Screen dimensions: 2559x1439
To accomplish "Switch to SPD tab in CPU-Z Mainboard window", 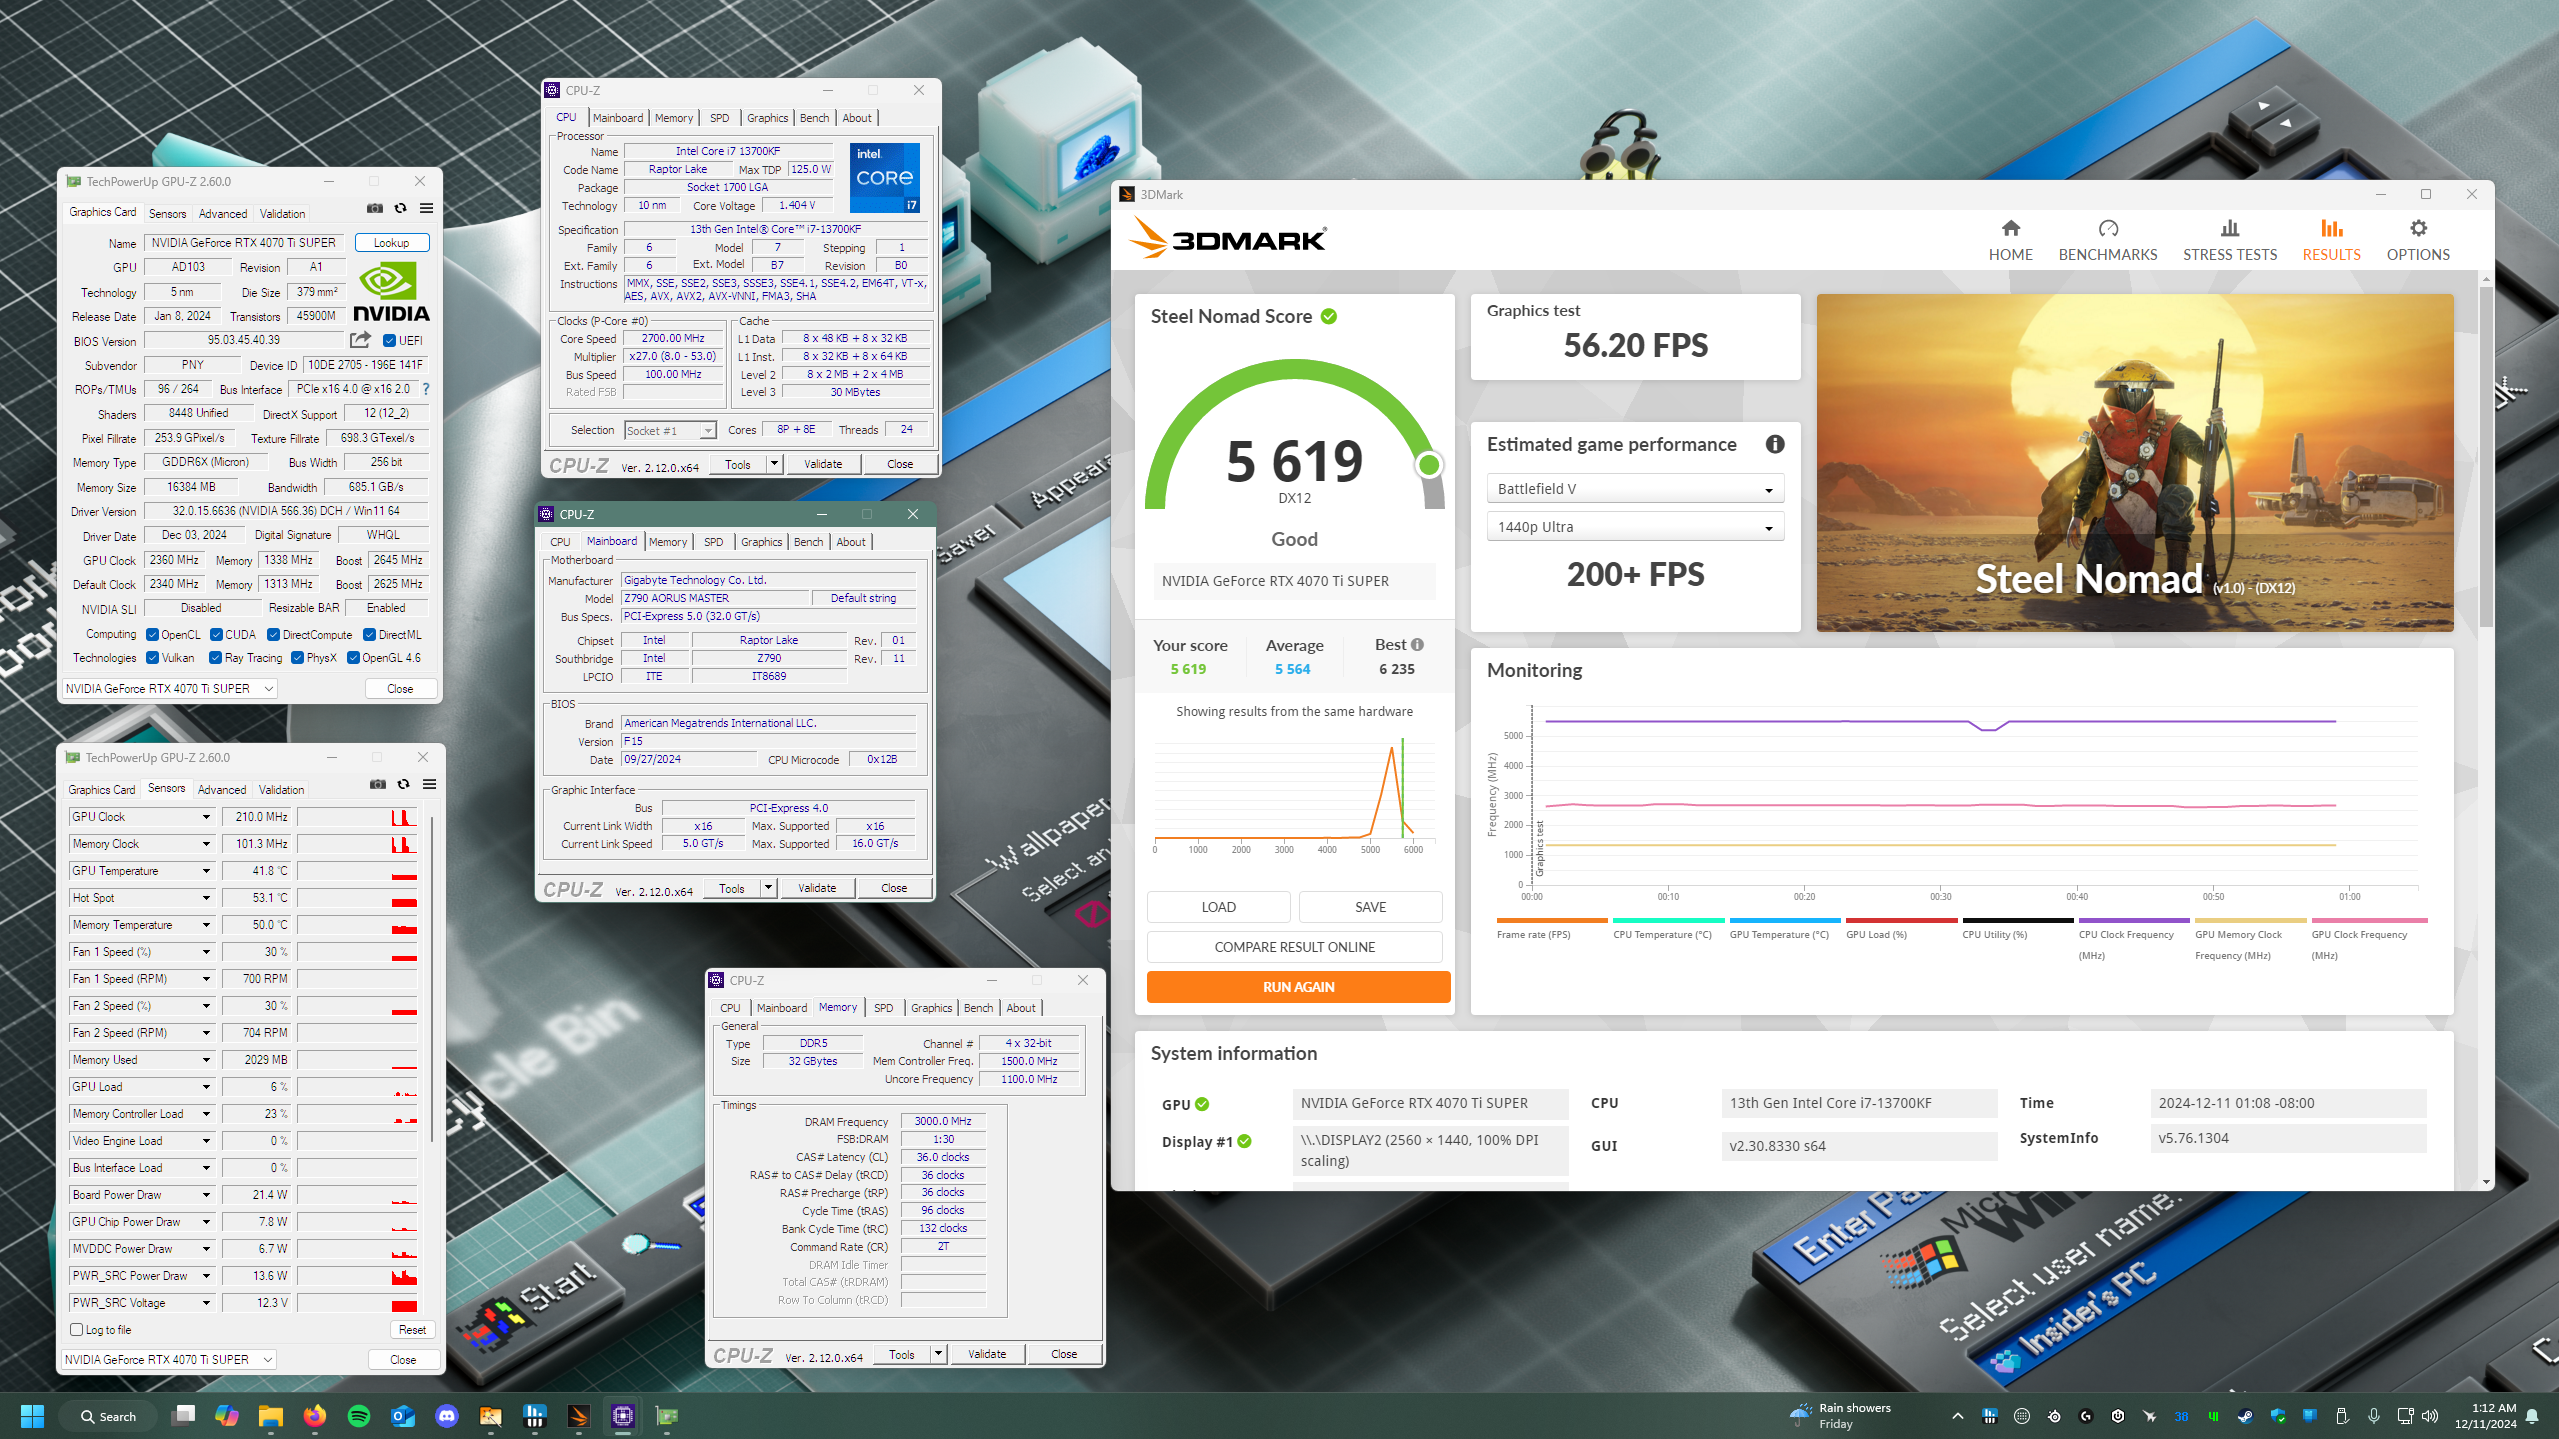I will [713, 541].
